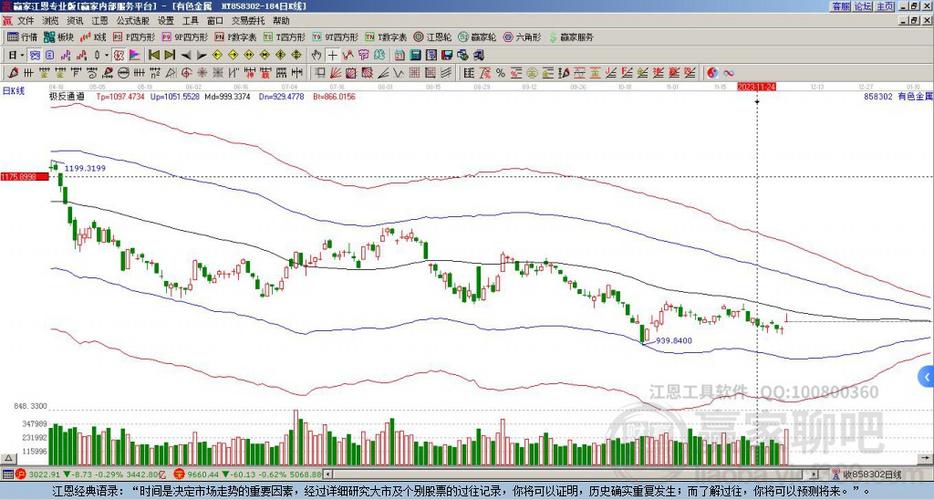Viewport: 934px width, 500px height.
Task: Click the last yellow diamond icon
Action: coord(296,55)
